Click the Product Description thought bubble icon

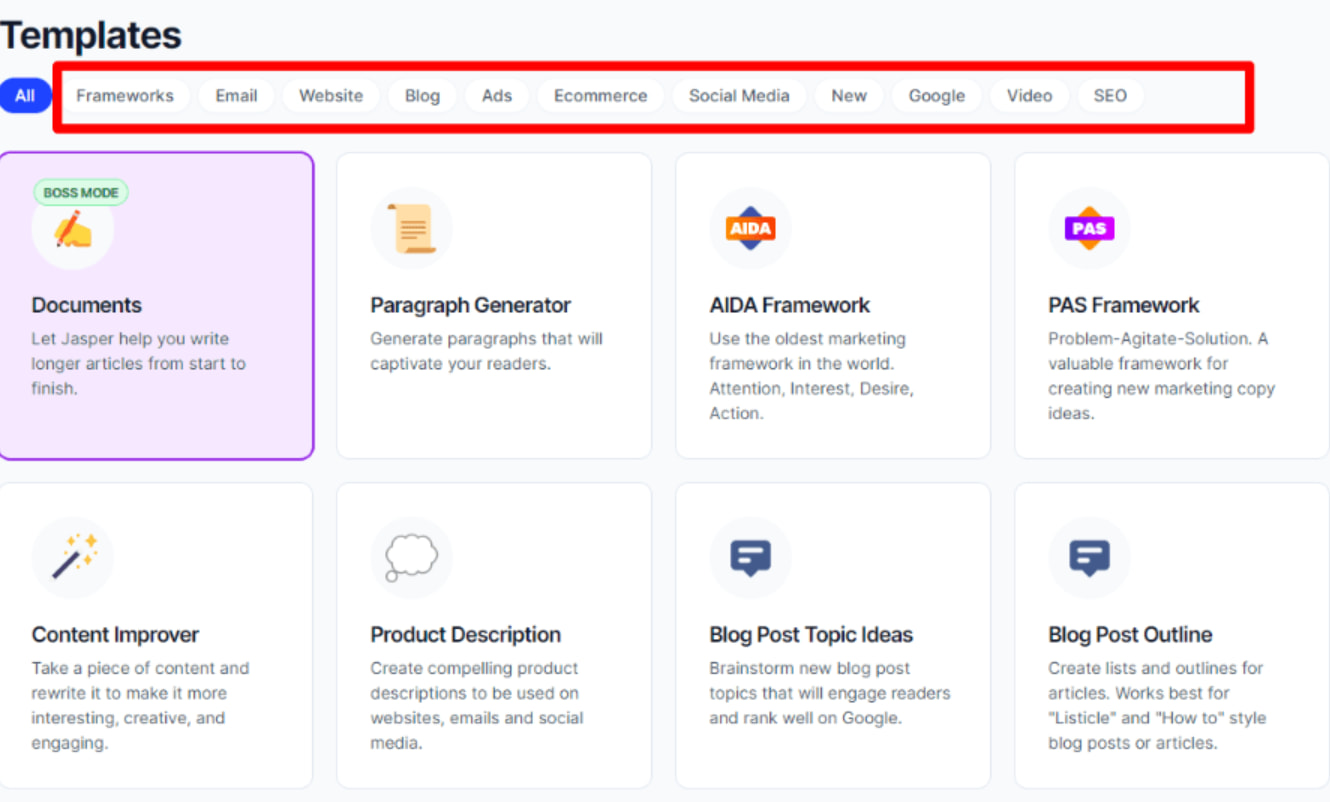[411, 557]
